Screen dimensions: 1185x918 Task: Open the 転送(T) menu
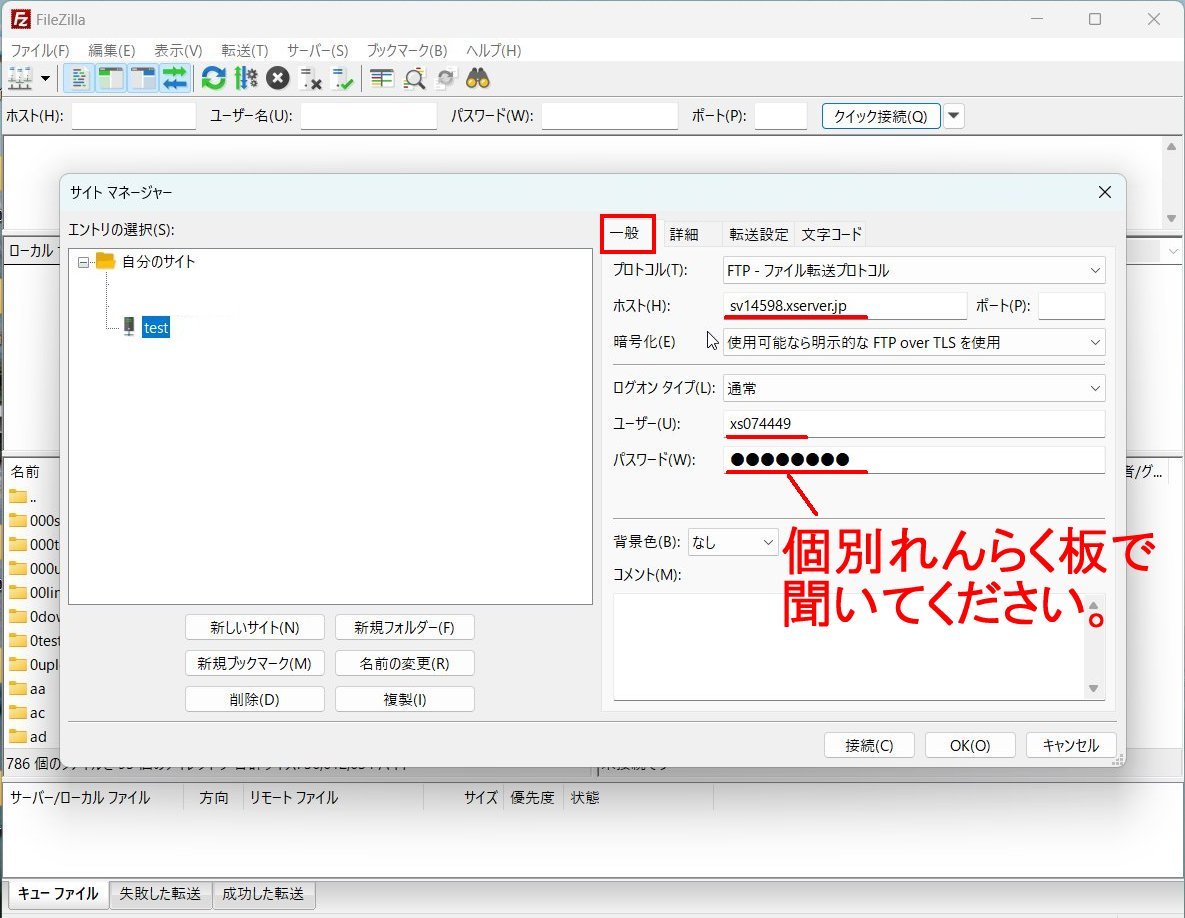(245, 51)
